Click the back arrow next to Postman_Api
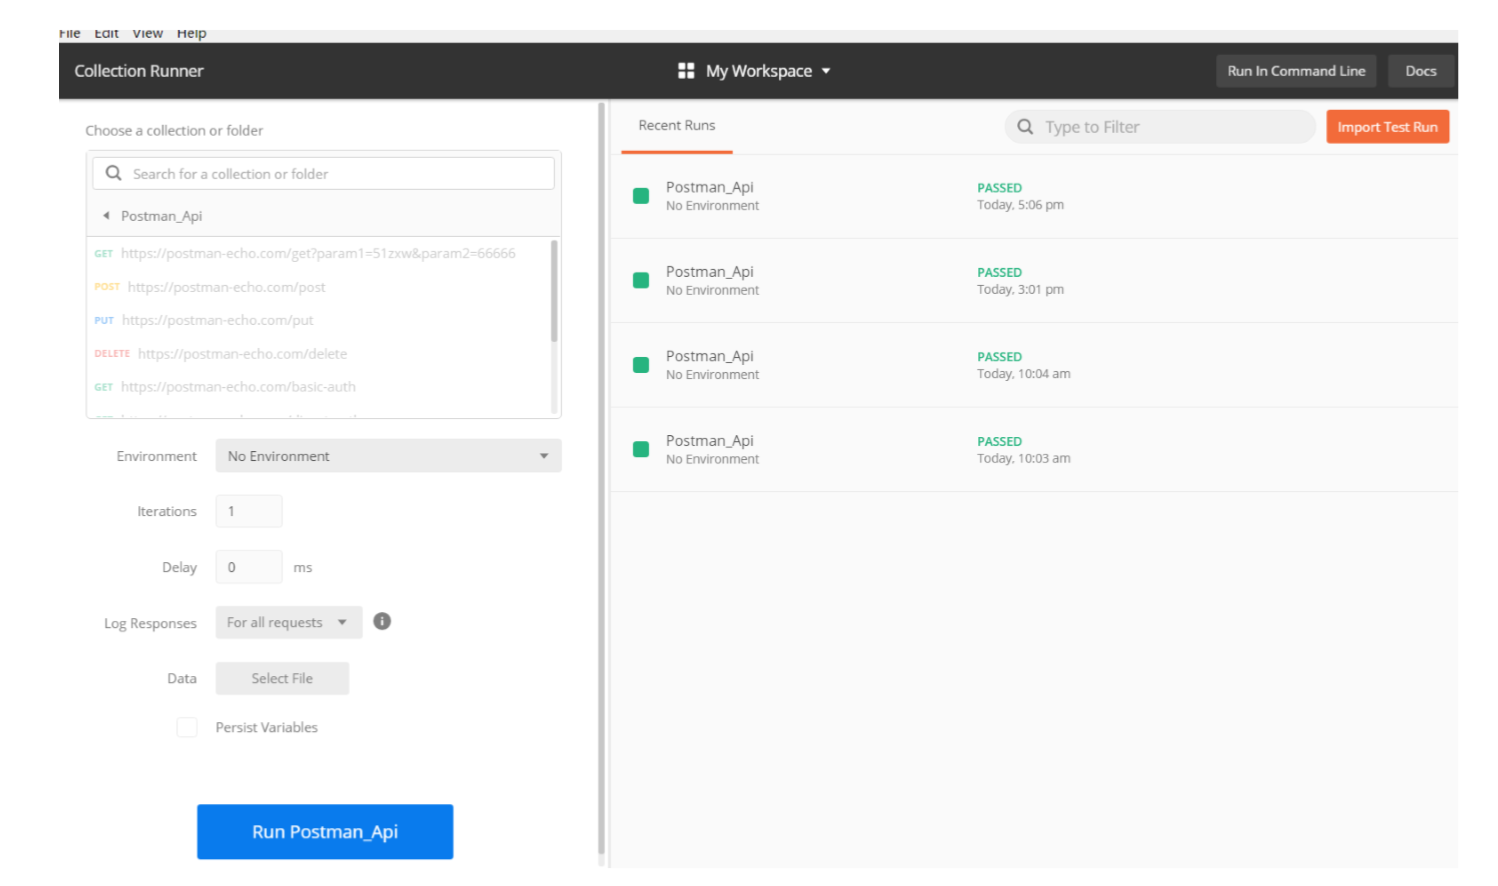Viewport: 1498px width, 886px height. (x=106, y=216)
